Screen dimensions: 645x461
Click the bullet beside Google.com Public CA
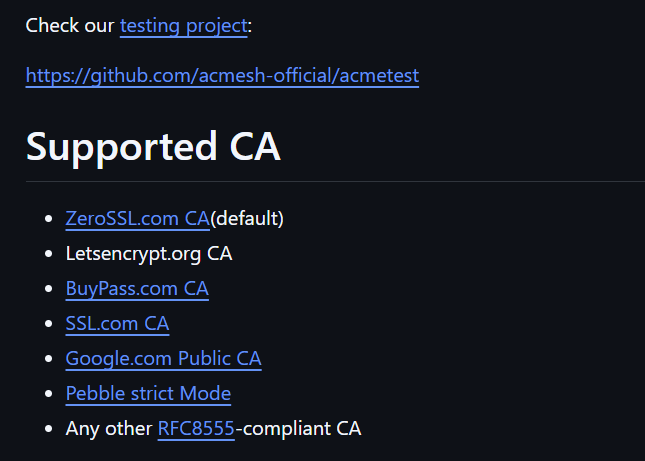point(49,359)
